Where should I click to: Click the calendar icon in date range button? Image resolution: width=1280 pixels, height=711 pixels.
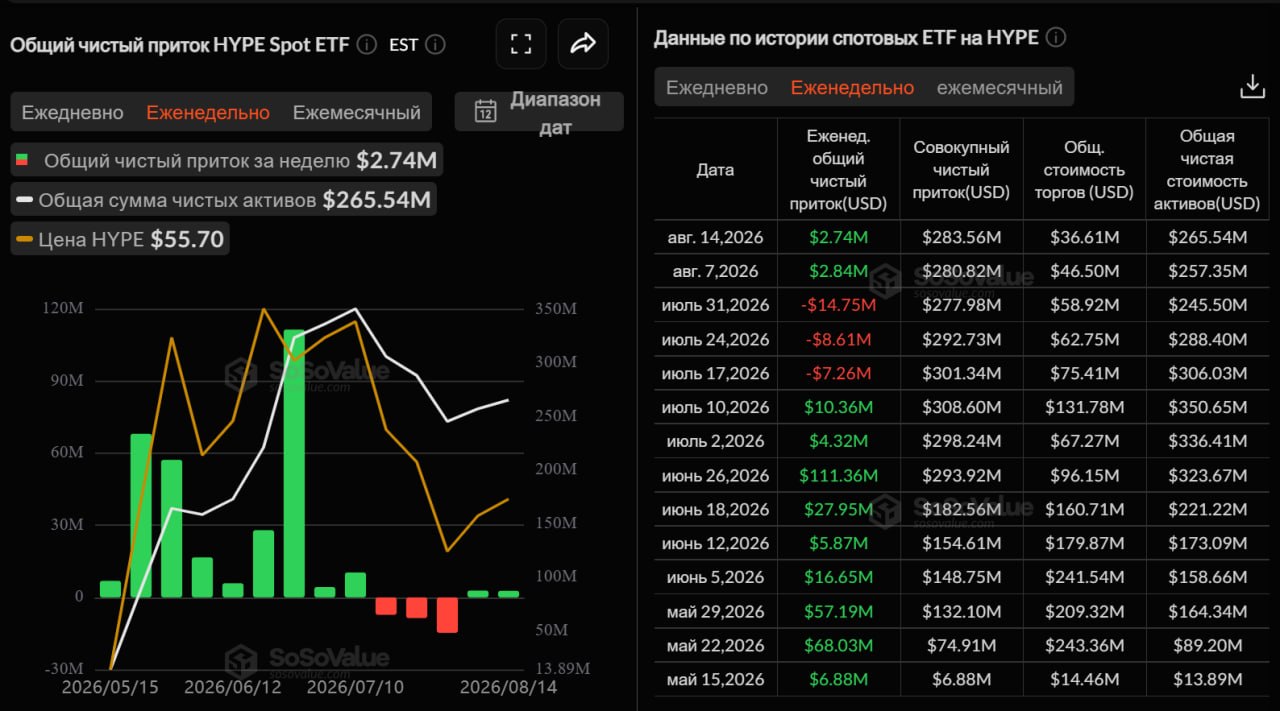point(486,111)
